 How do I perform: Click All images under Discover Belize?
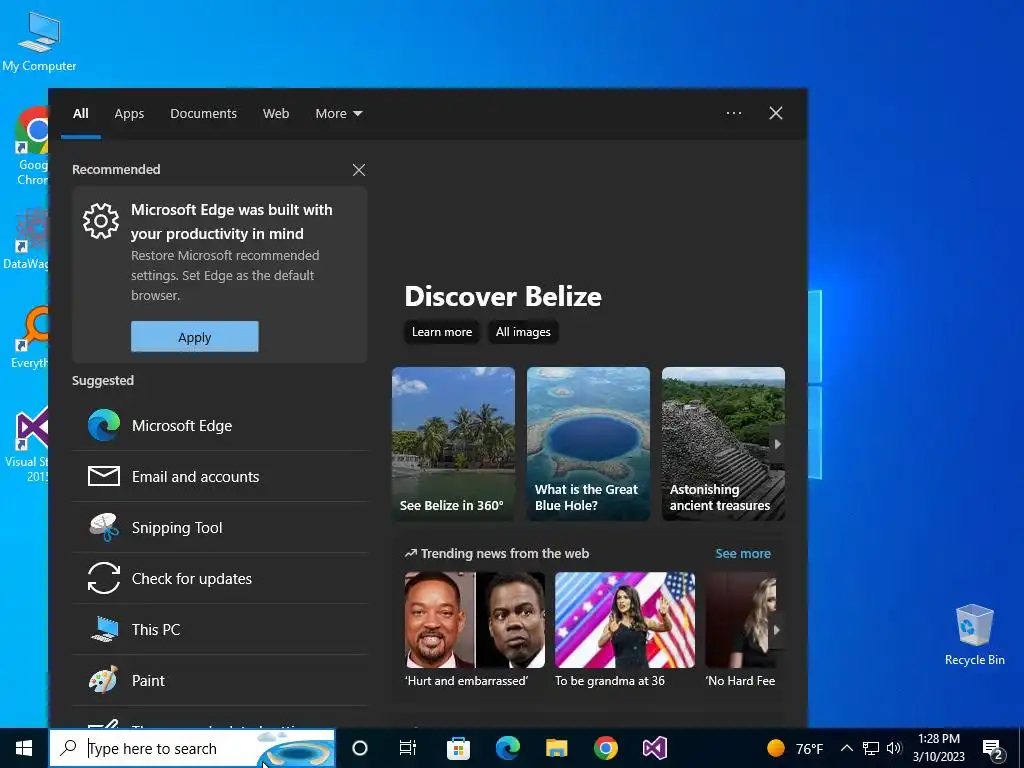tap(523, 332)
